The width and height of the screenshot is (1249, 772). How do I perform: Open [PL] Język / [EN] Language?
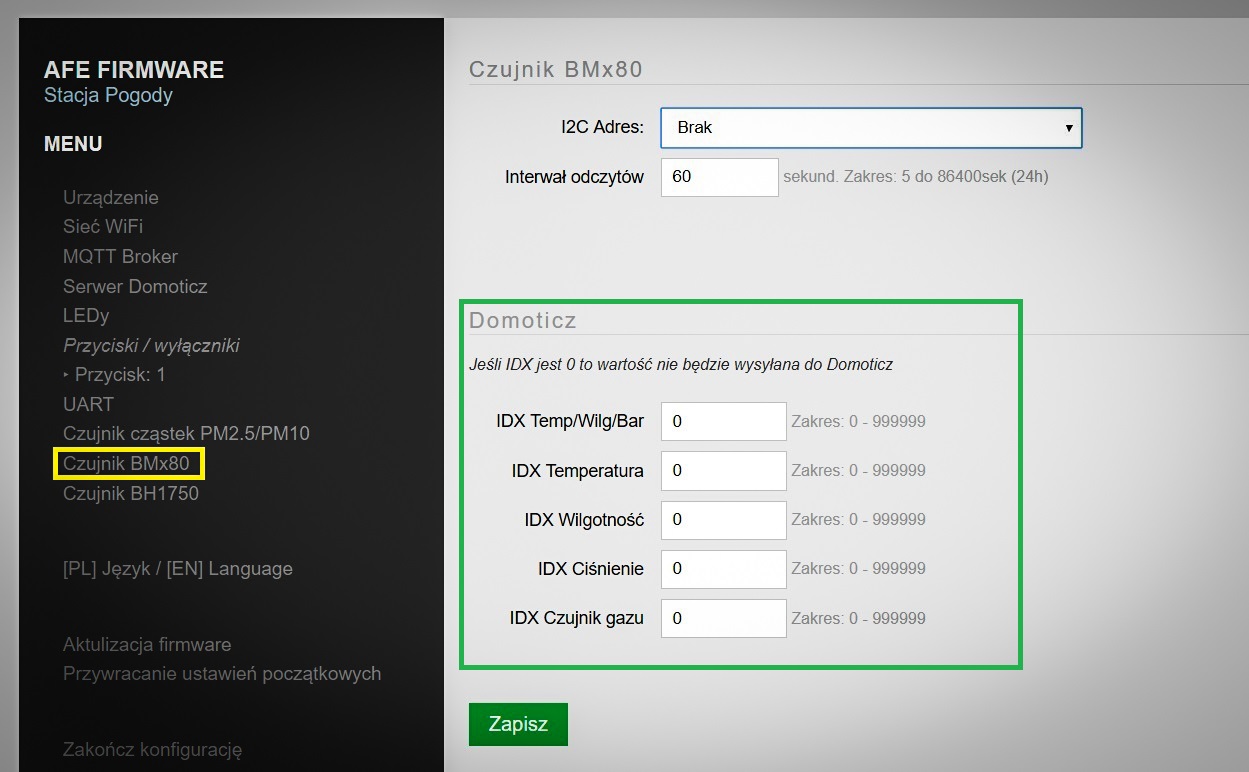coord(178,569)
